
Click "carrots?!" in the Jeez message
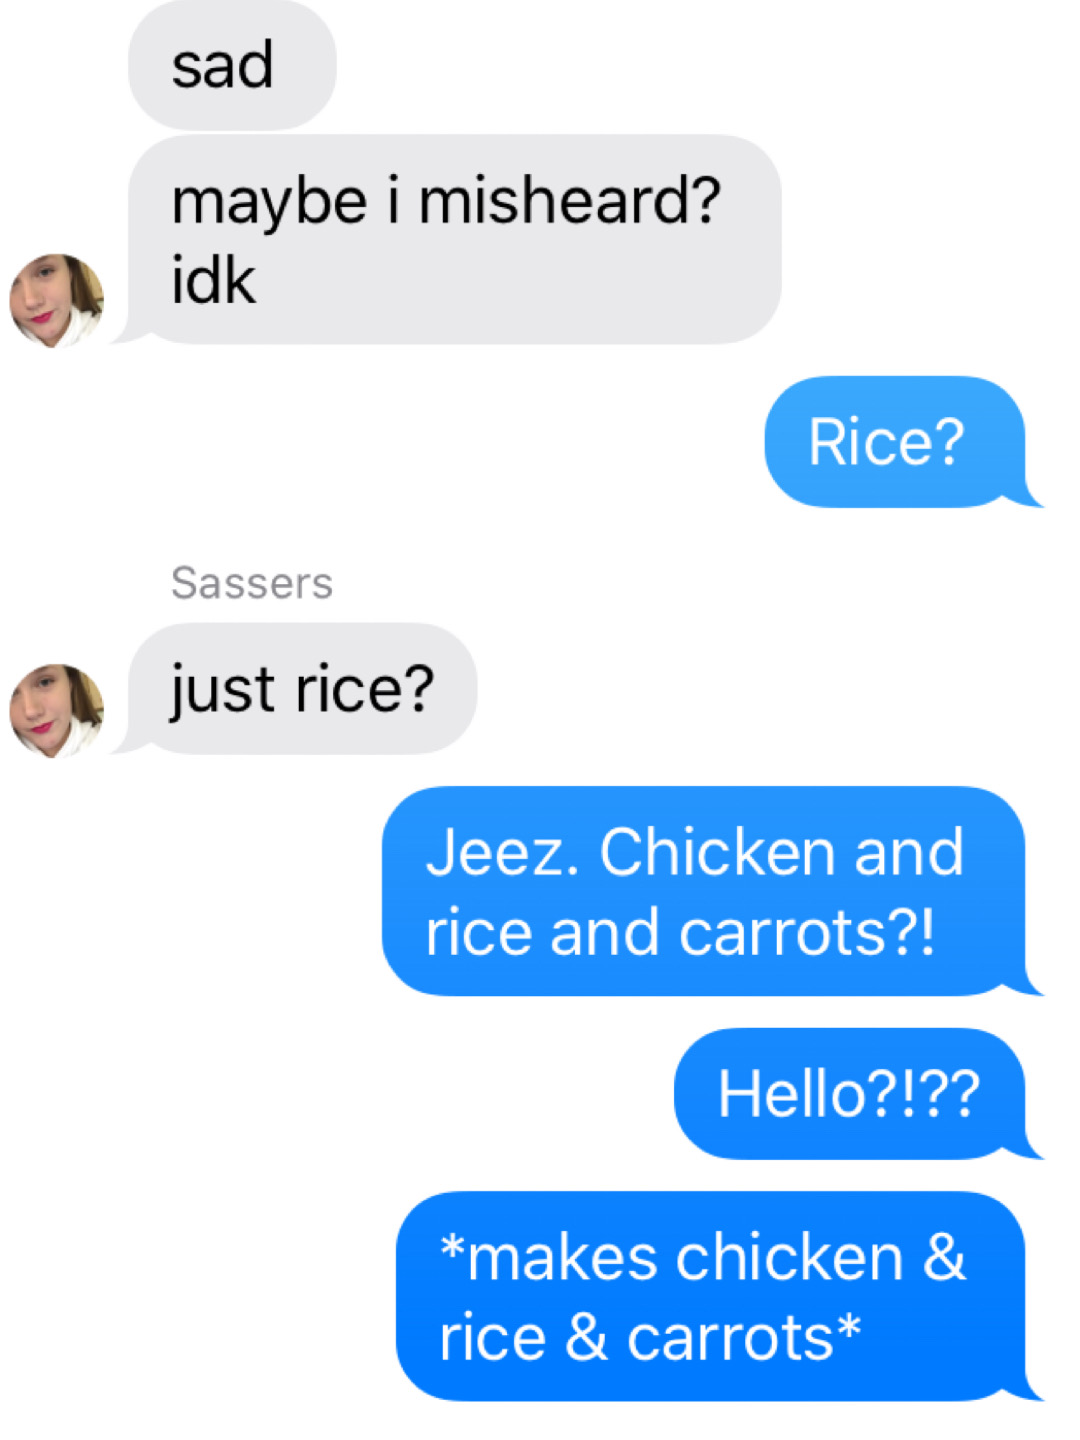(808, 933)
